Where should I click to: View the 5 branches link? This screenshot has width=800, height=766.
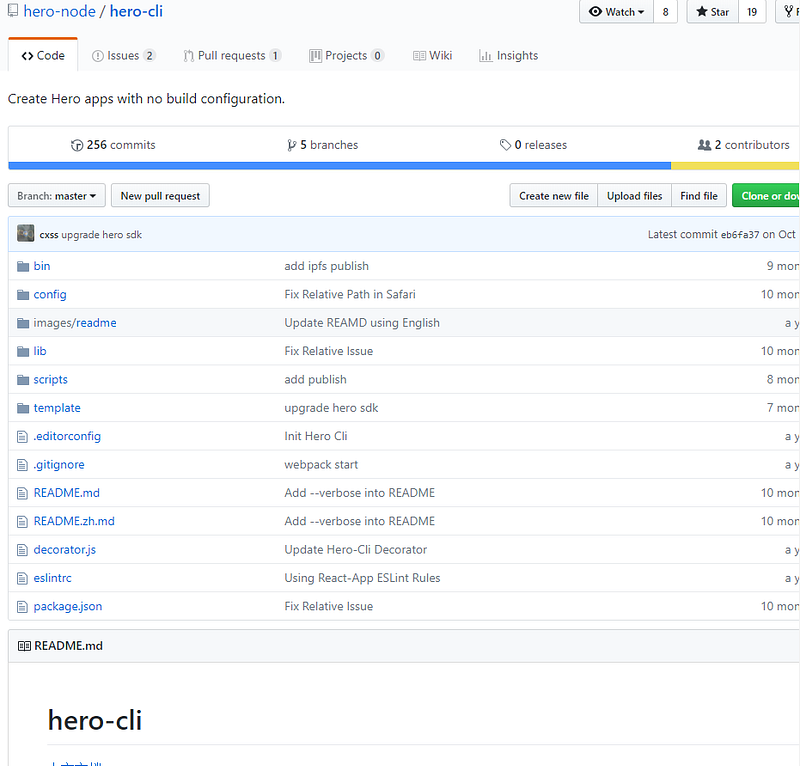tap(322, 145)
